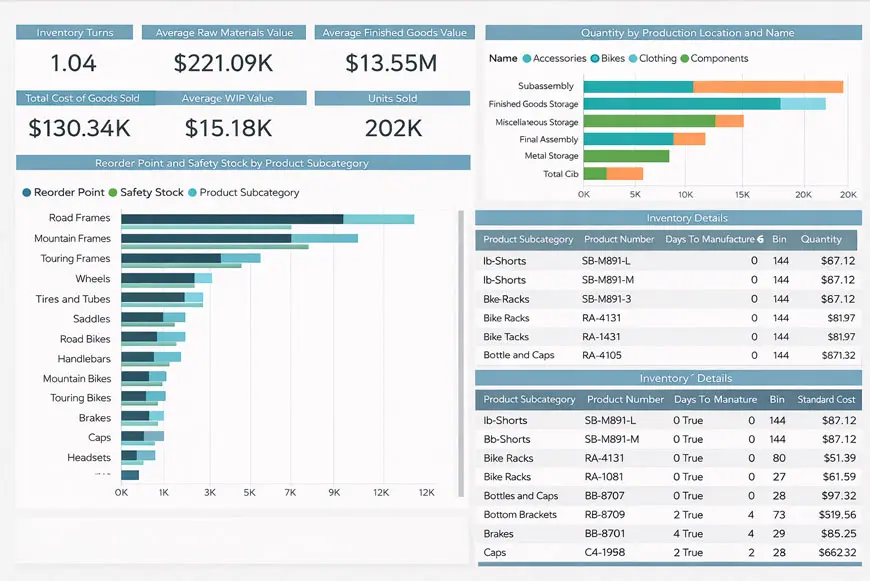This screenshot has height=581, width=870.
Task: Click product number RA-4105 cell
Action: click(x=601, y=355)
